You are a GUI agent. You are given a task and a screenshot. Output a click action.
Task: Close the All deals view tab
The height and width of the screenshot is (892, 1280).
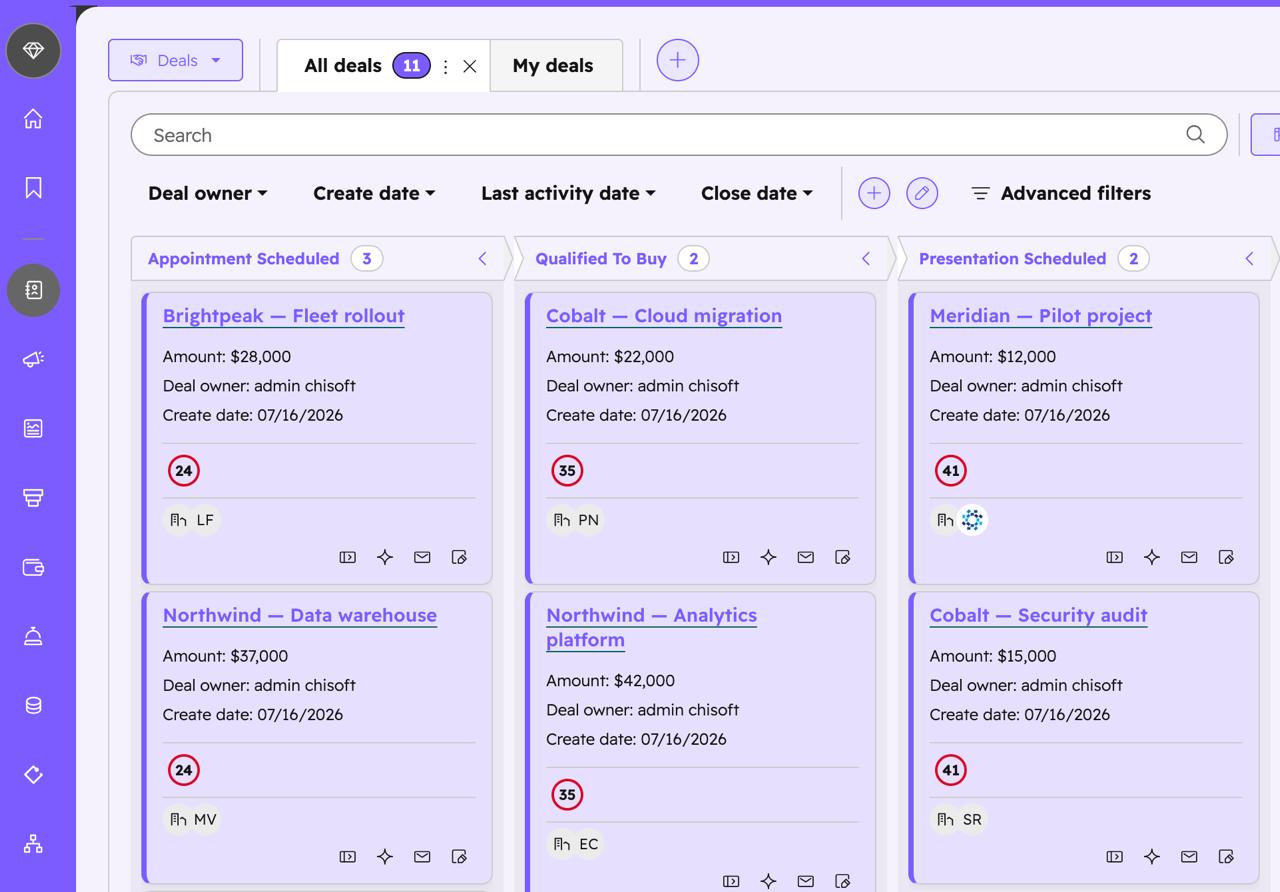point(470,66)
